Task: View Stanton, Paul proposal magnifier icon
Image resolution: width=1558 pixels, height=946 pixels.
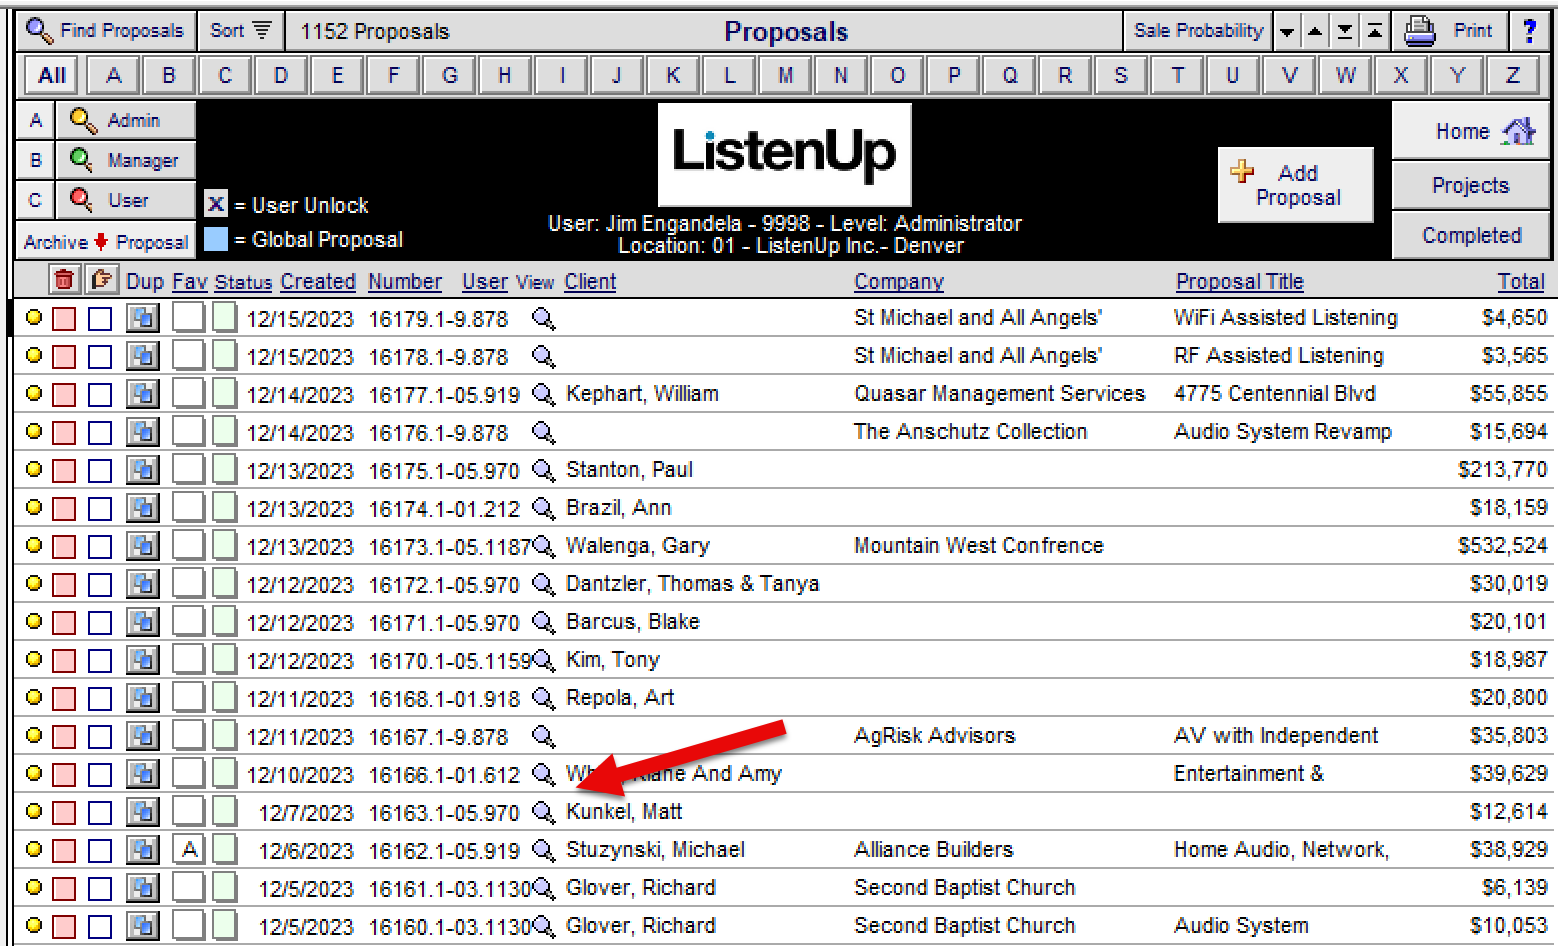Action: [543, 470]
